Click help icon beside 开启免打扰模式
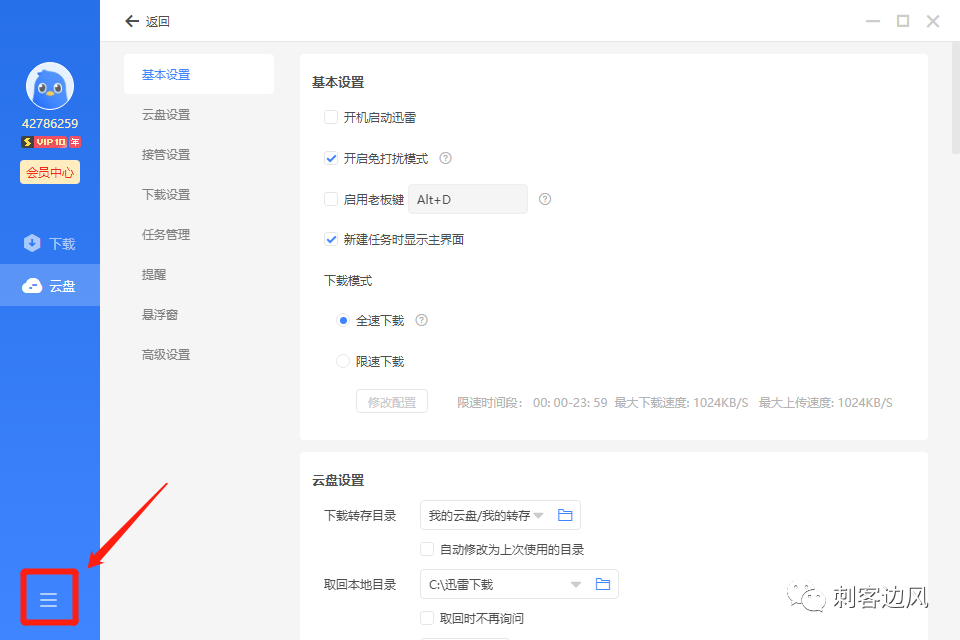 445,158
